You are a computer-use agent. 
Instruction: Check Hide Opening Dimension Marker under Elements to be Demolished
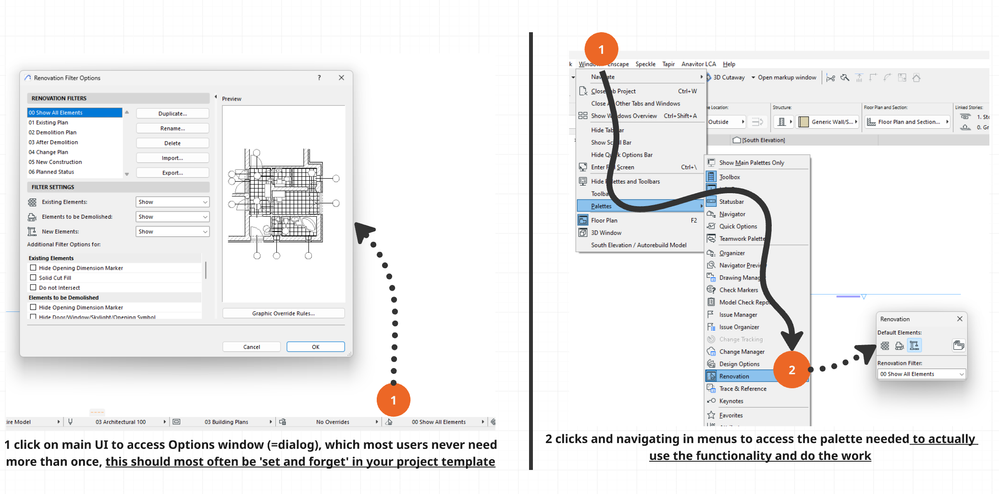click(33, 307)
